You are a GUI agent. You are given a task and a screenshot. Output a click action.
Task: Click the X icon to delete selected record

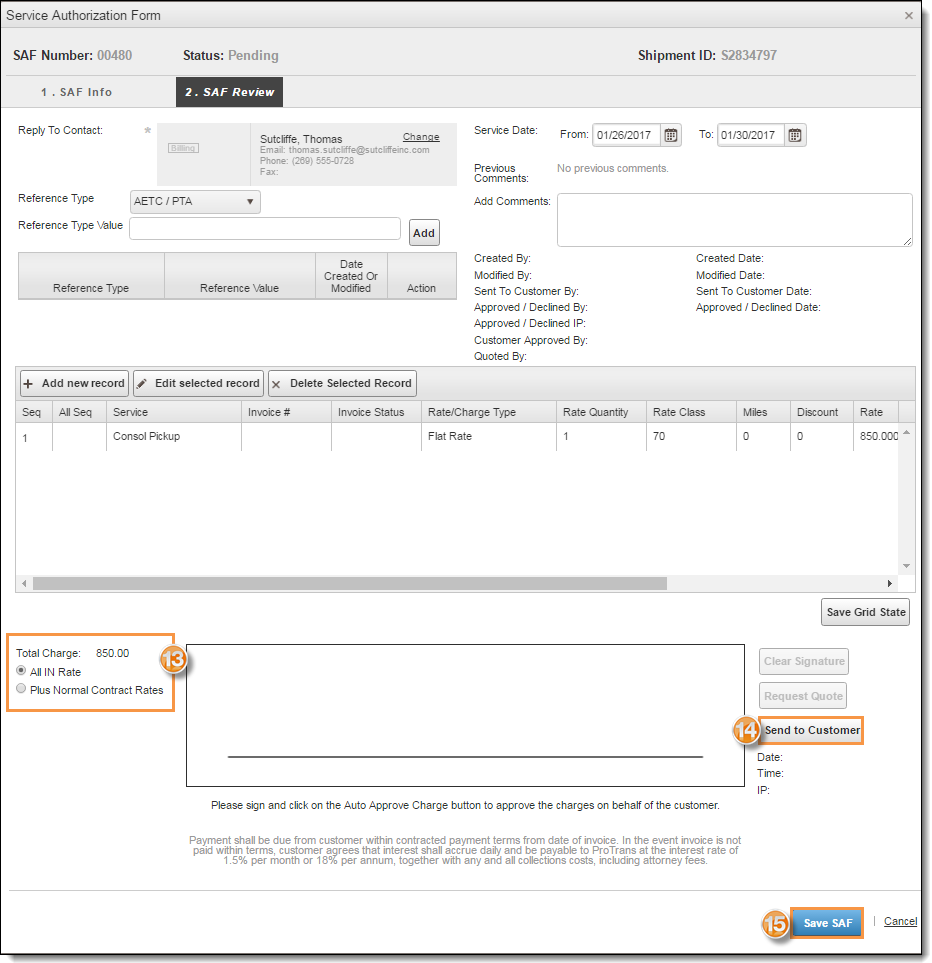click(x=278, y=383)
